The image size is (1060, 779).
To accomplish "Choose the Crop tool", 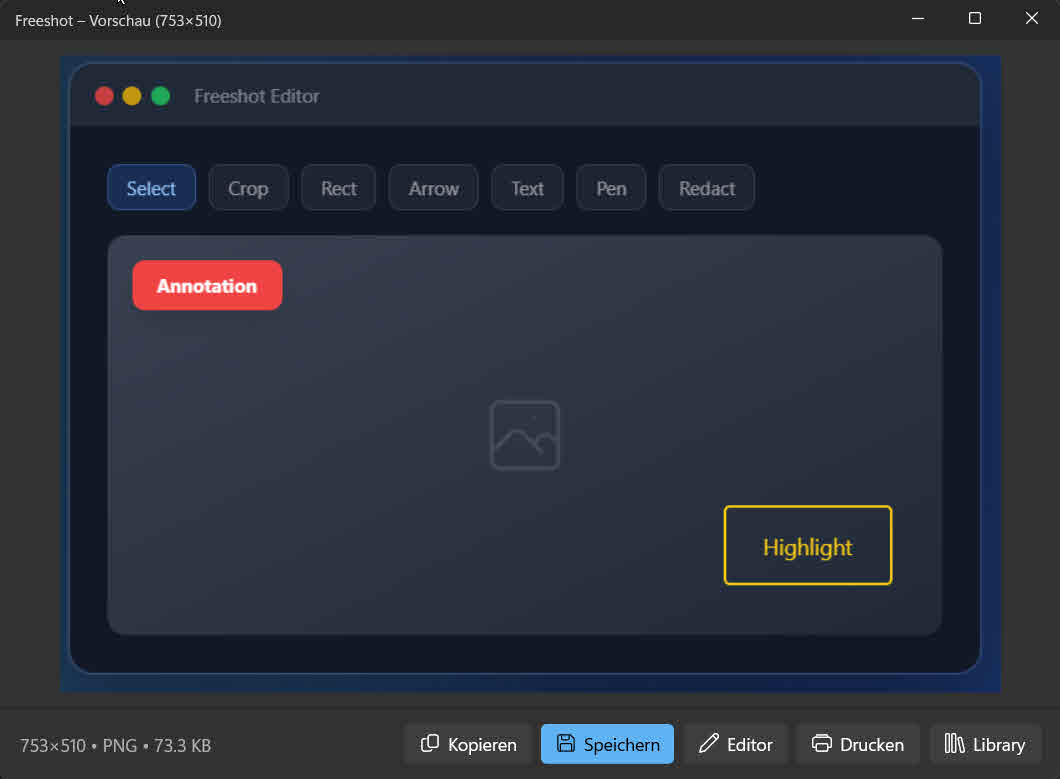I will point(248,188).
